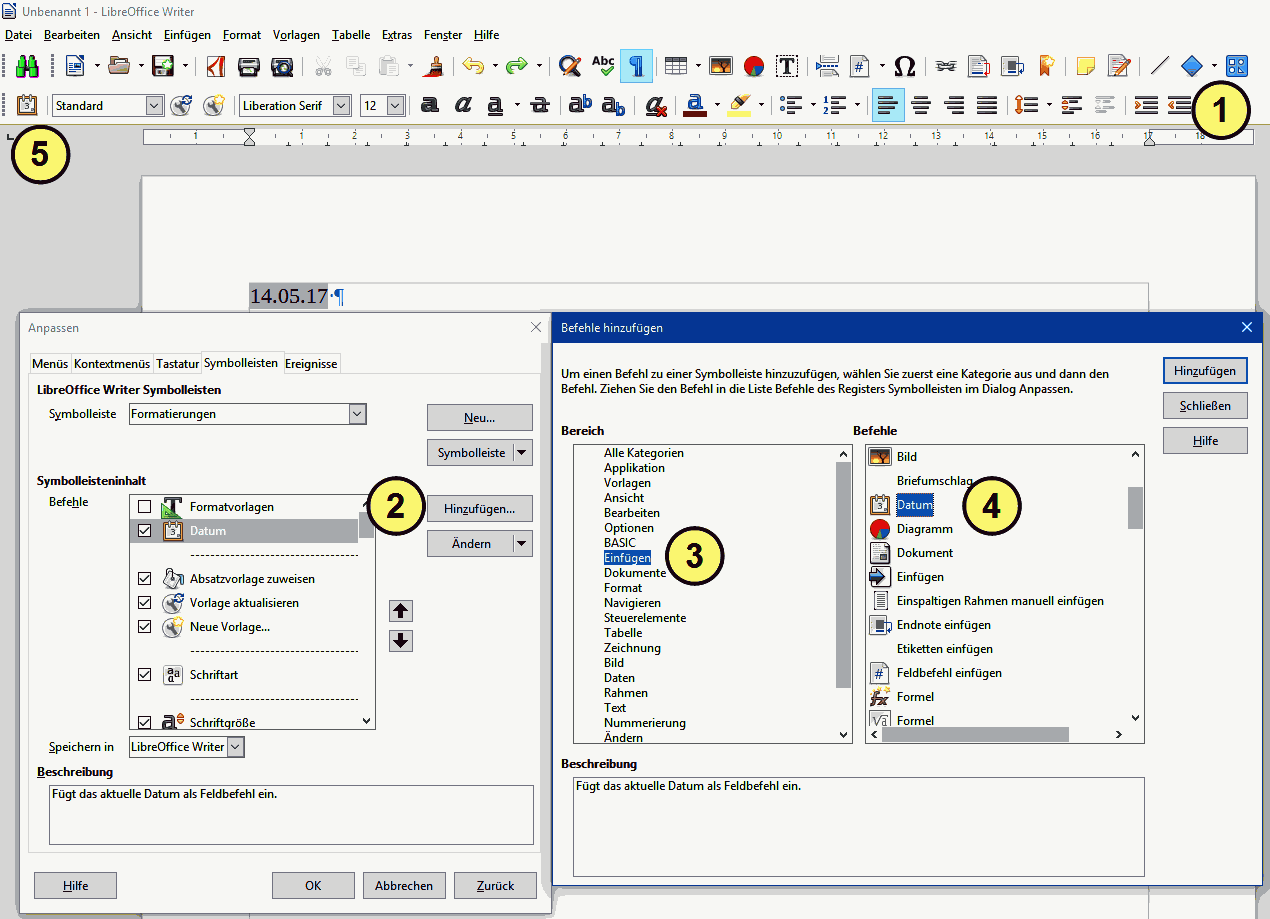Expand the Insert Table dropdown arrow in the toolbar
The height and width of the screenshot is (919, 1270).
click(697, 66)
